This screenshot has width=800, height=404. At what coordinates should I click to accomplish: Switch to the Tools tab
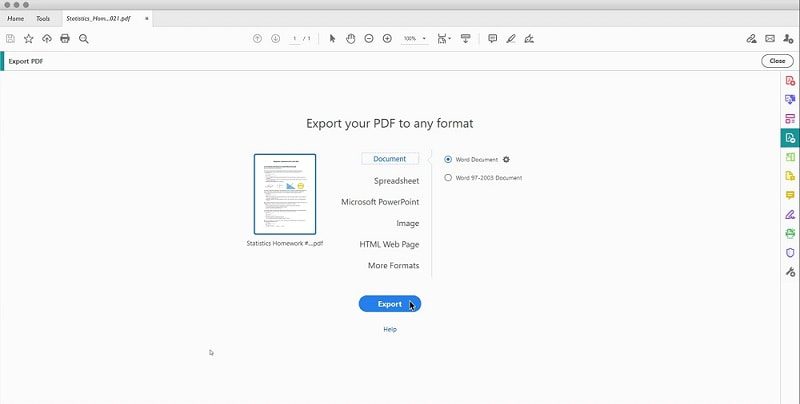[x=43, y=19]
